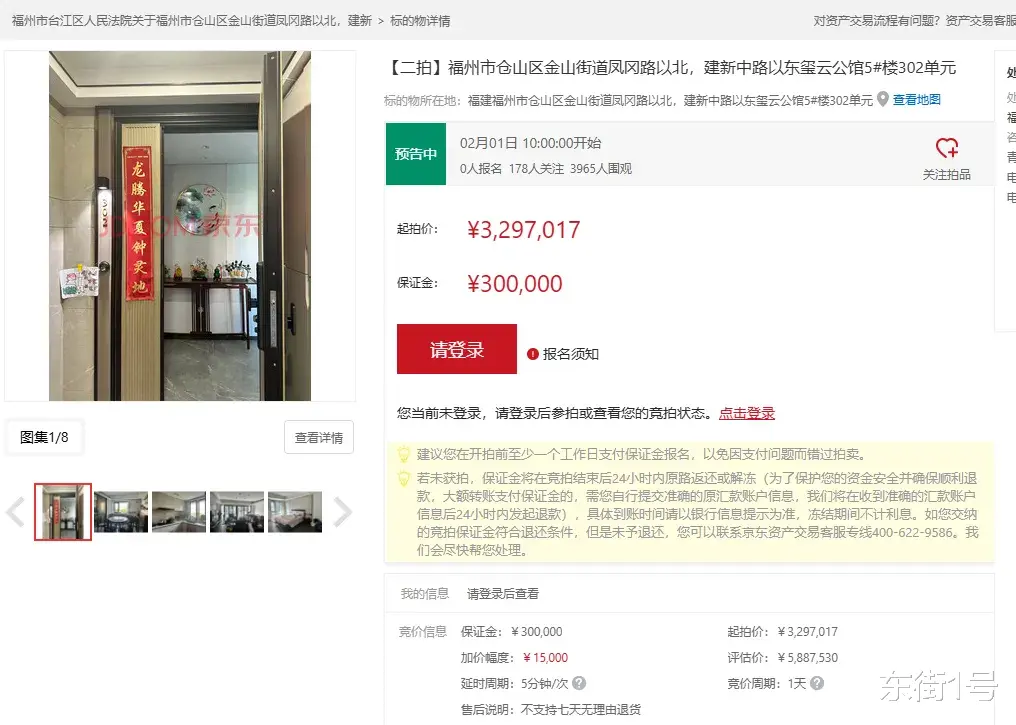Open 资产交易客服 link at top right
Viewport: 1016px width, 725px height.
[980, 21]
